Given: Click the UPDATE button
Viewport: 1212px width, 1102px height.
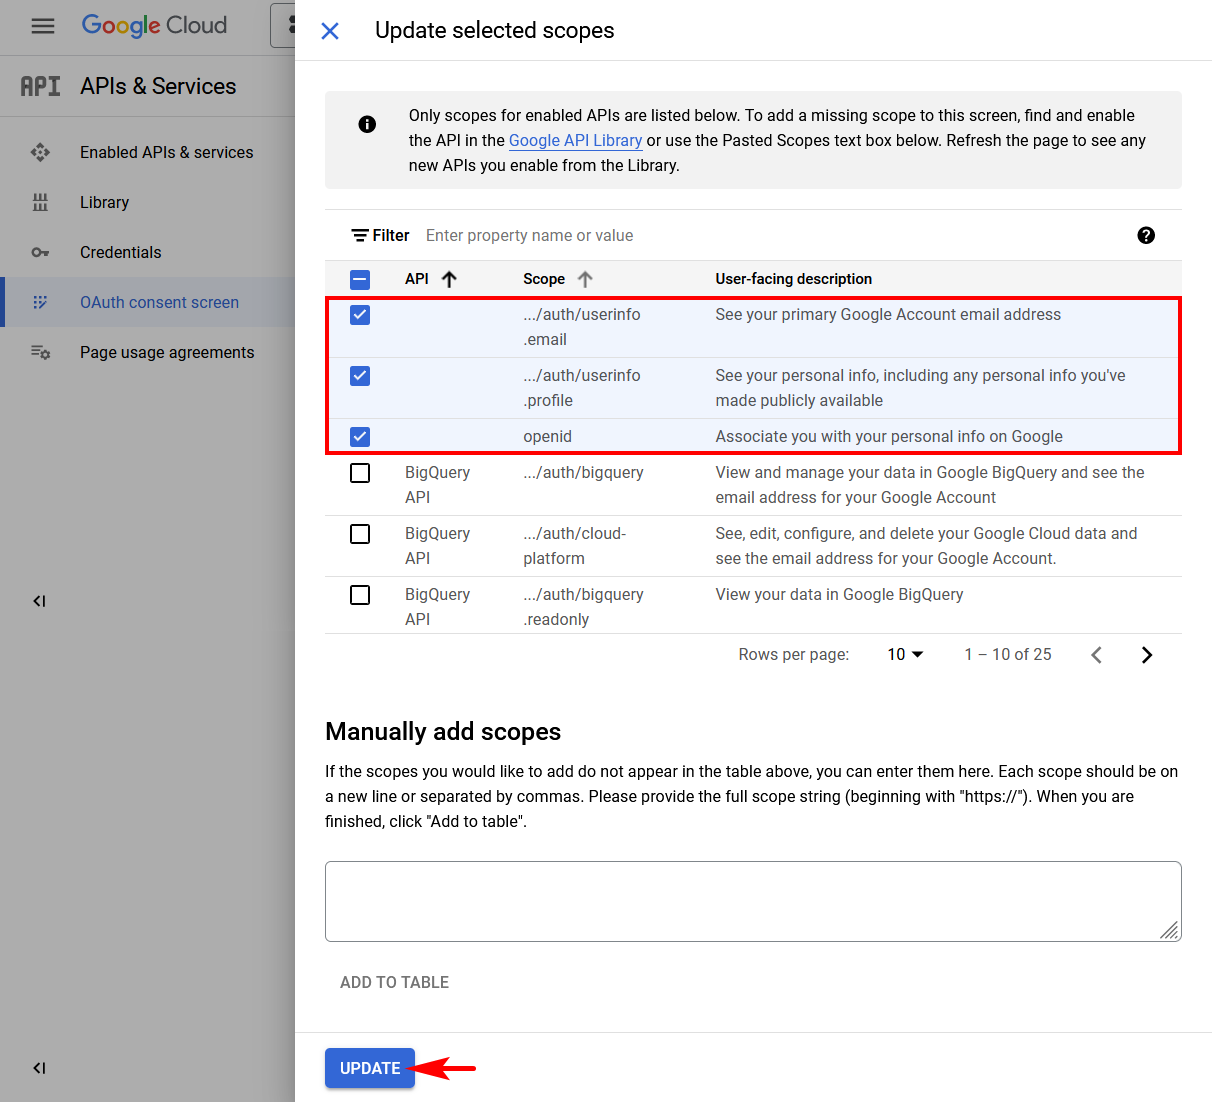Looking at the screenshot, I should (x=369, y=1068).
